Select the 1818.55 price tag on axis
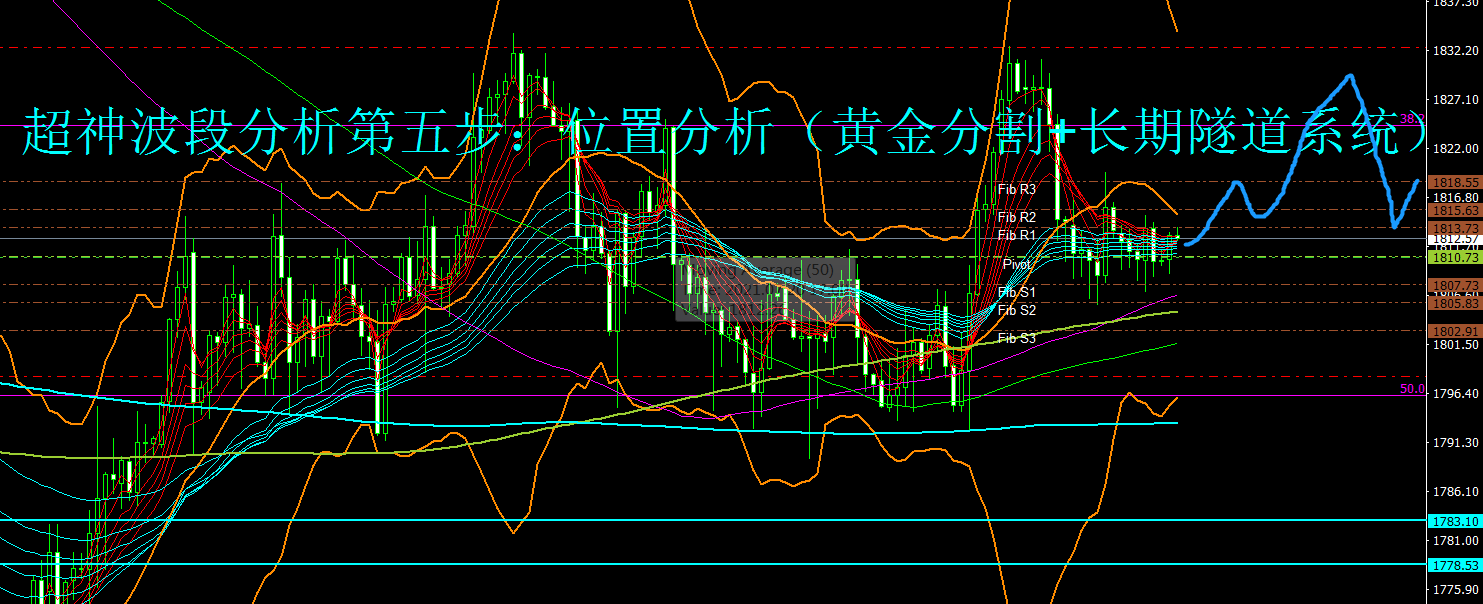Image resolution: width=1483 pixels, height=604 pixels. point(1455,182)
